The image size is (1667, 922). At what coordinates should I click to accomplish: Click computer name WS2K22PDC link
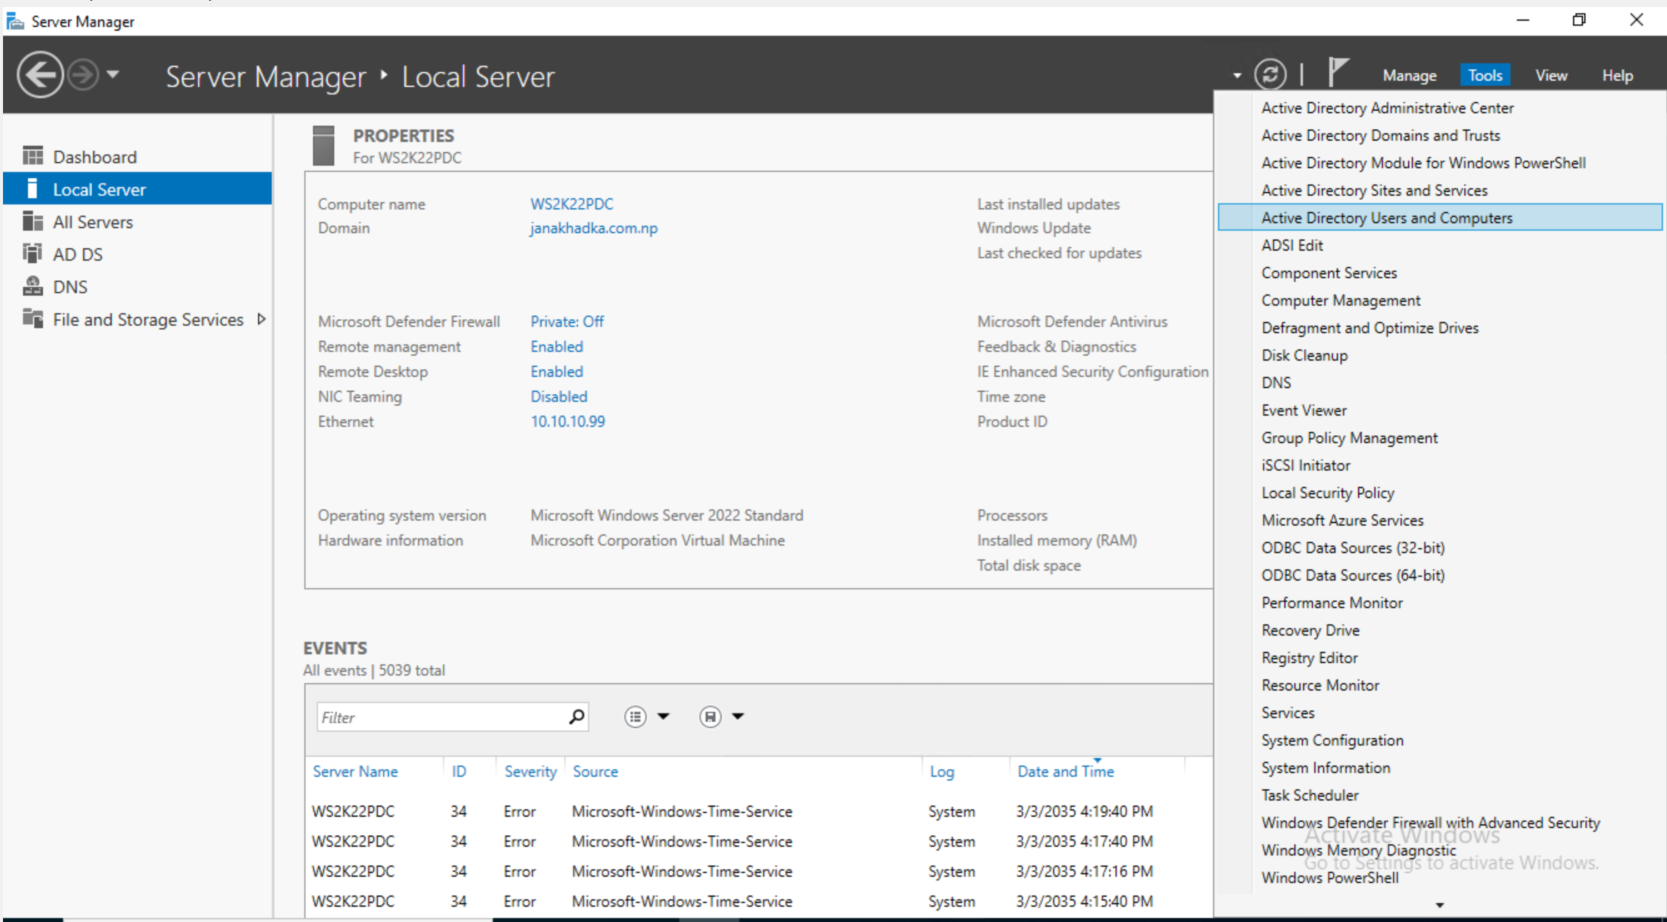click(572, 204)
